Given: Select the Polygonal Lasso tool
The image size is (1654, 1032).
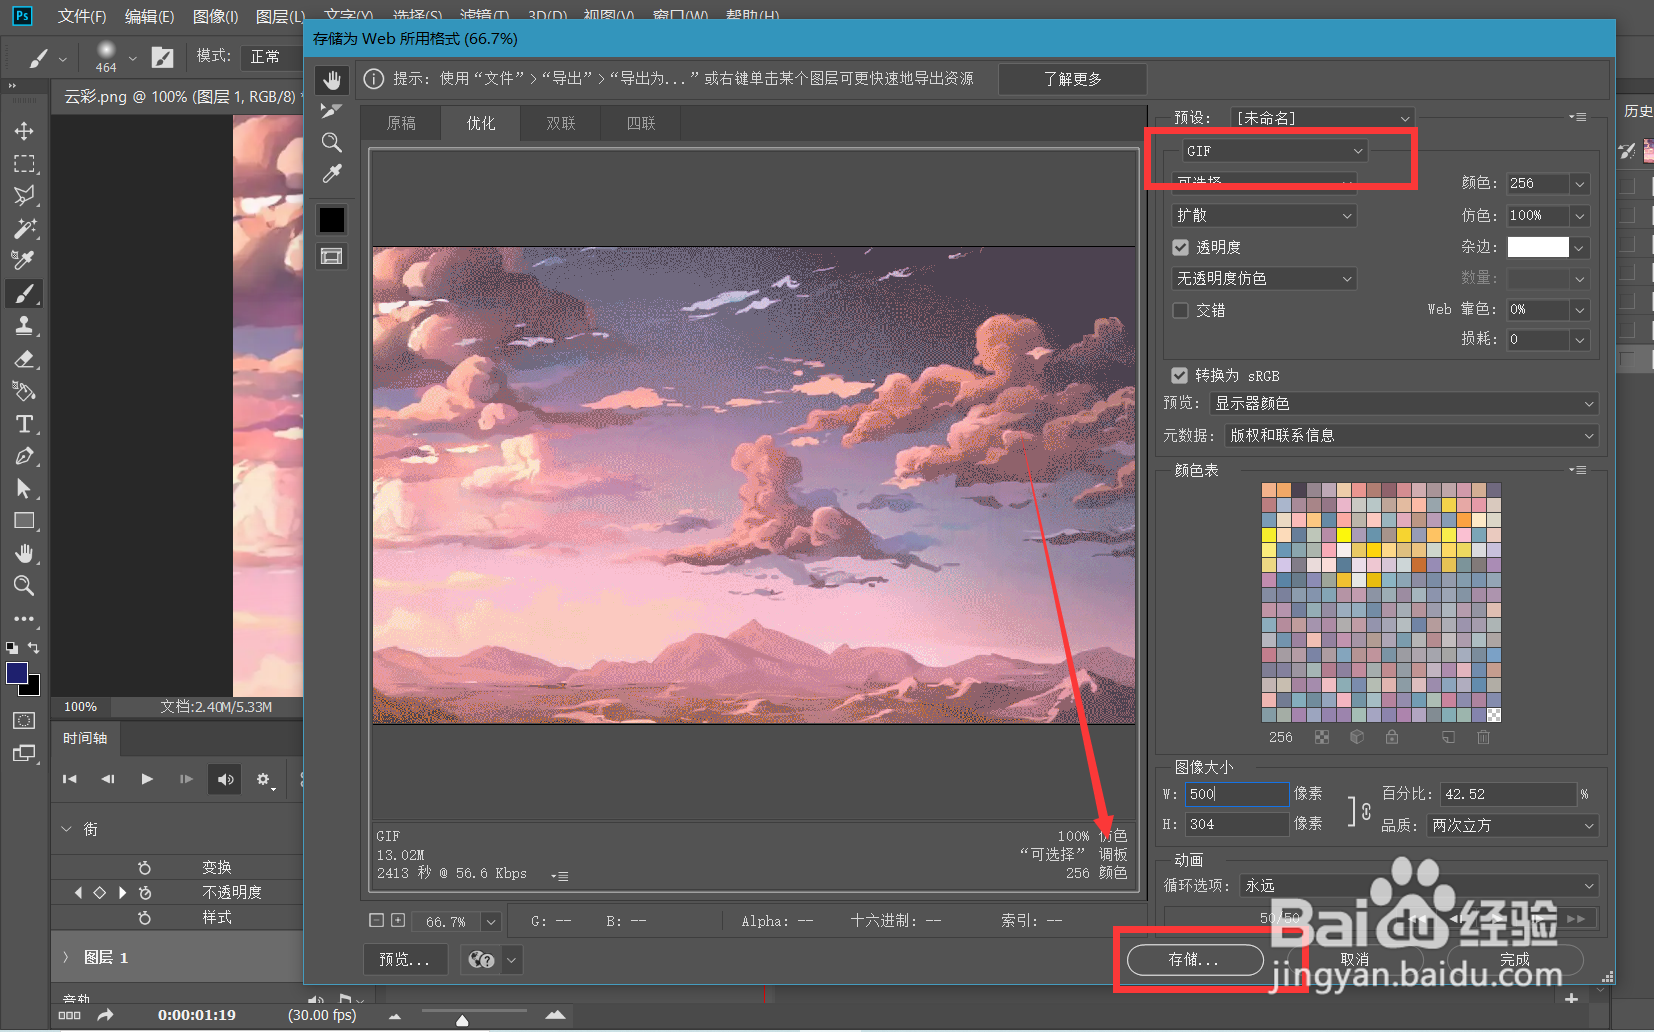Looking at the screenshot, I should pyautogui.click(x=24, y=196).
